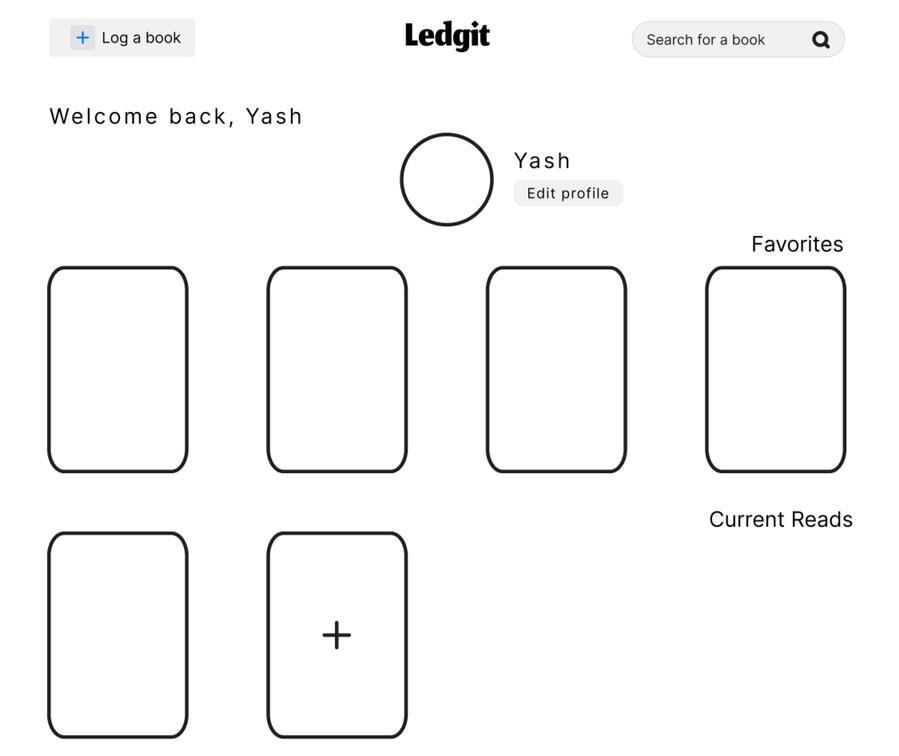899x756 pixels.
Task: Click the magnifying glass search icon
Action: (x=821, y=40)
